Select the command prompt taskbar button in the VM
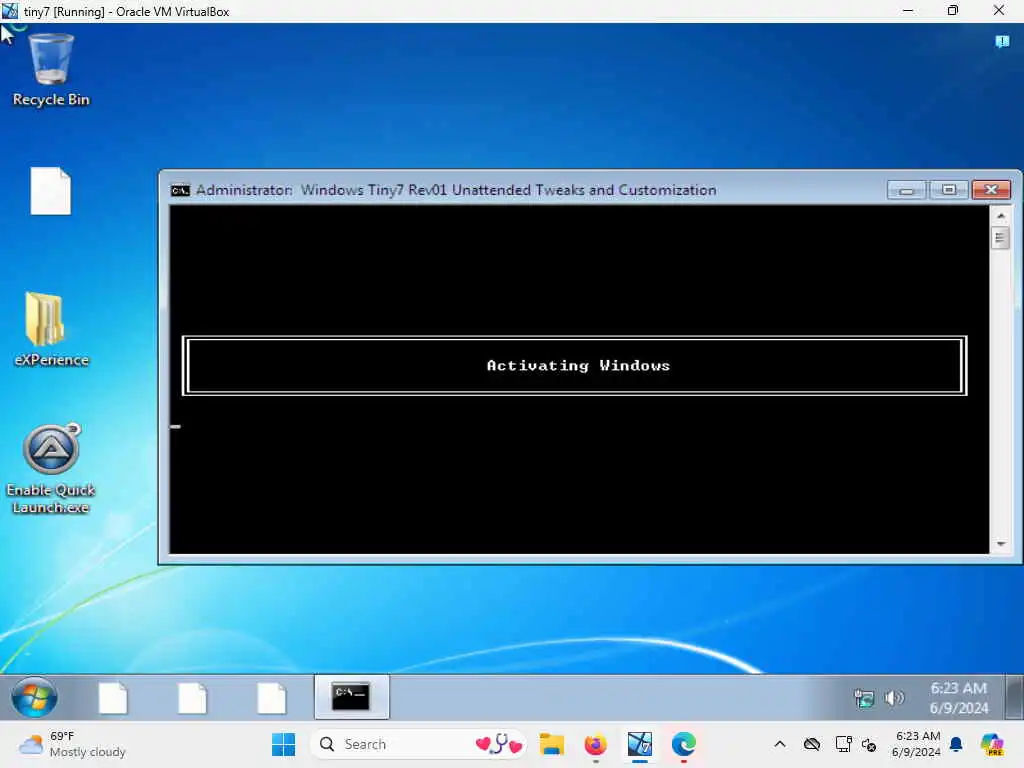 (351, 697)
